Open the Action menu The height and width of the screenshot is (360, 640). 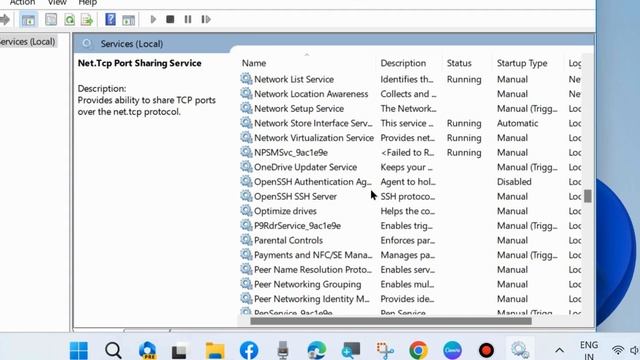pos(22,3)
